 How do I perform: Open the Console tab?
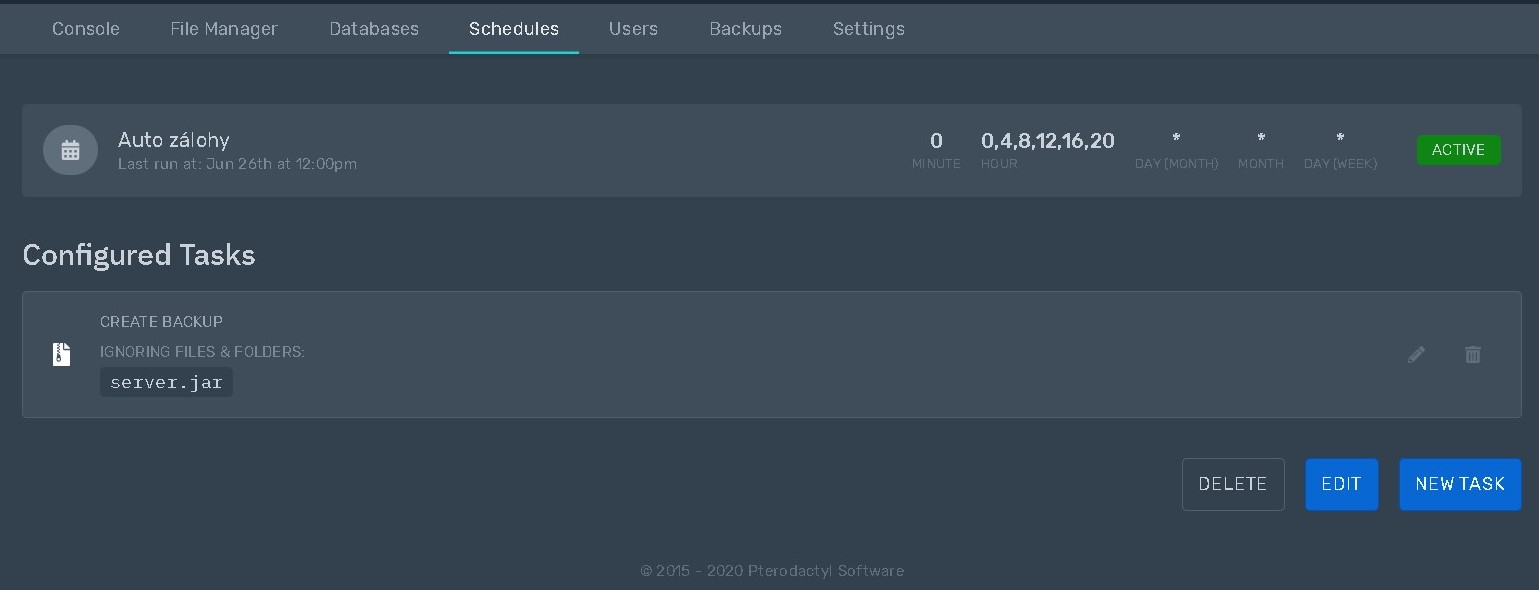click(85, 29)
